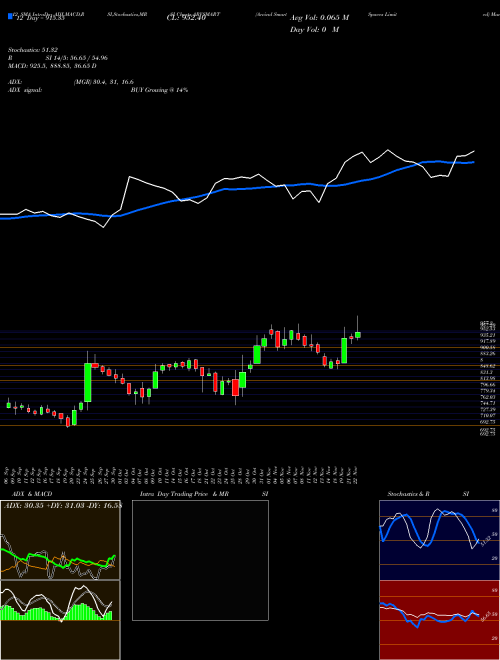Click the 762.03 price axis label
The height and width of the screenshot is (660, 500).
[x=487, y=397]
